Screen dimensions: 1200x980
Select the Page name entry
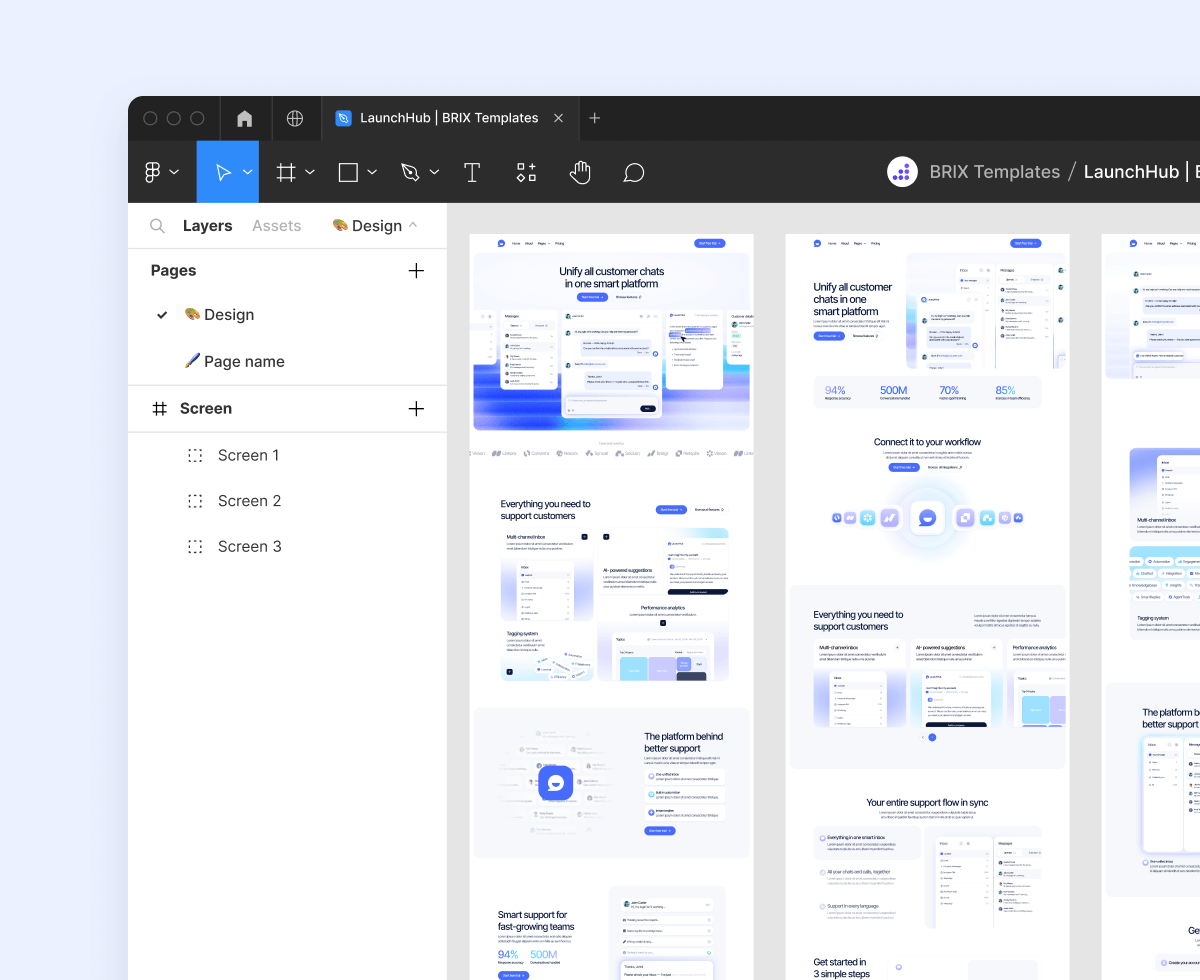coord(244,361)
